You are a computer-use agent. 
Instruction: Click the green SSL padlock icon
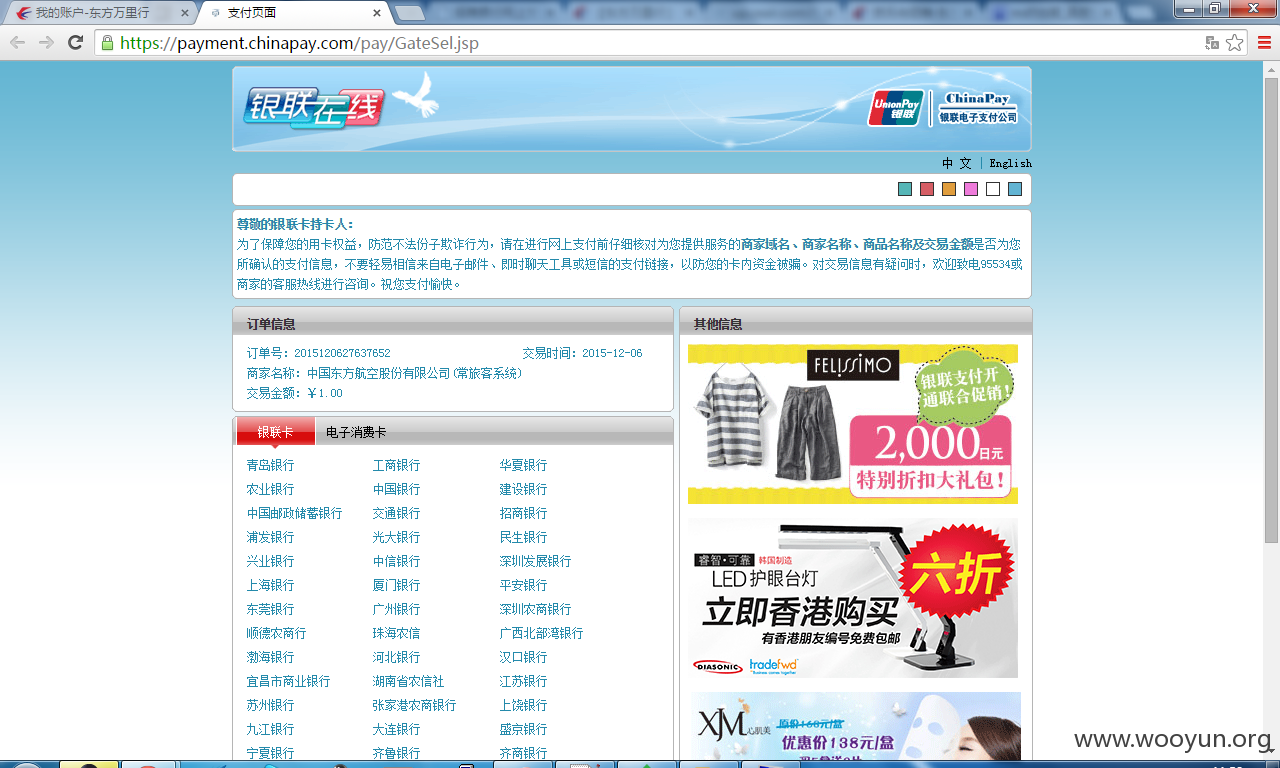(107, 43)
